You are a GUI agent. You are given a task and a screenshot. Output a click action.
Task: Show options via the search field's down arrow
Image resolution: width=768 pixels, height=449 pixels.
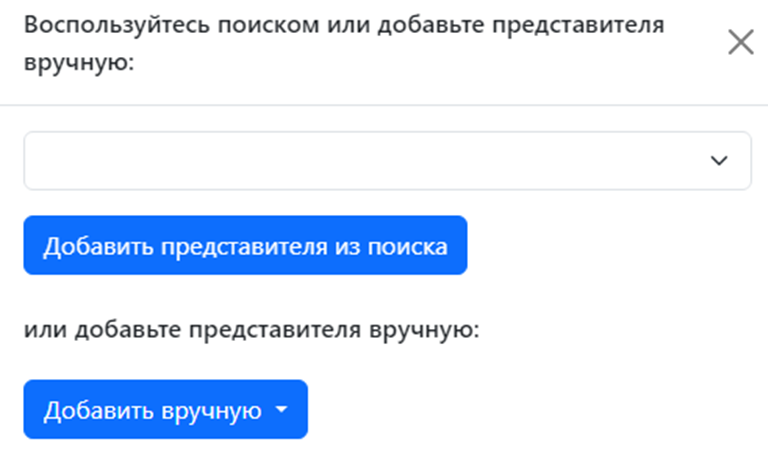tap(718, 161)
